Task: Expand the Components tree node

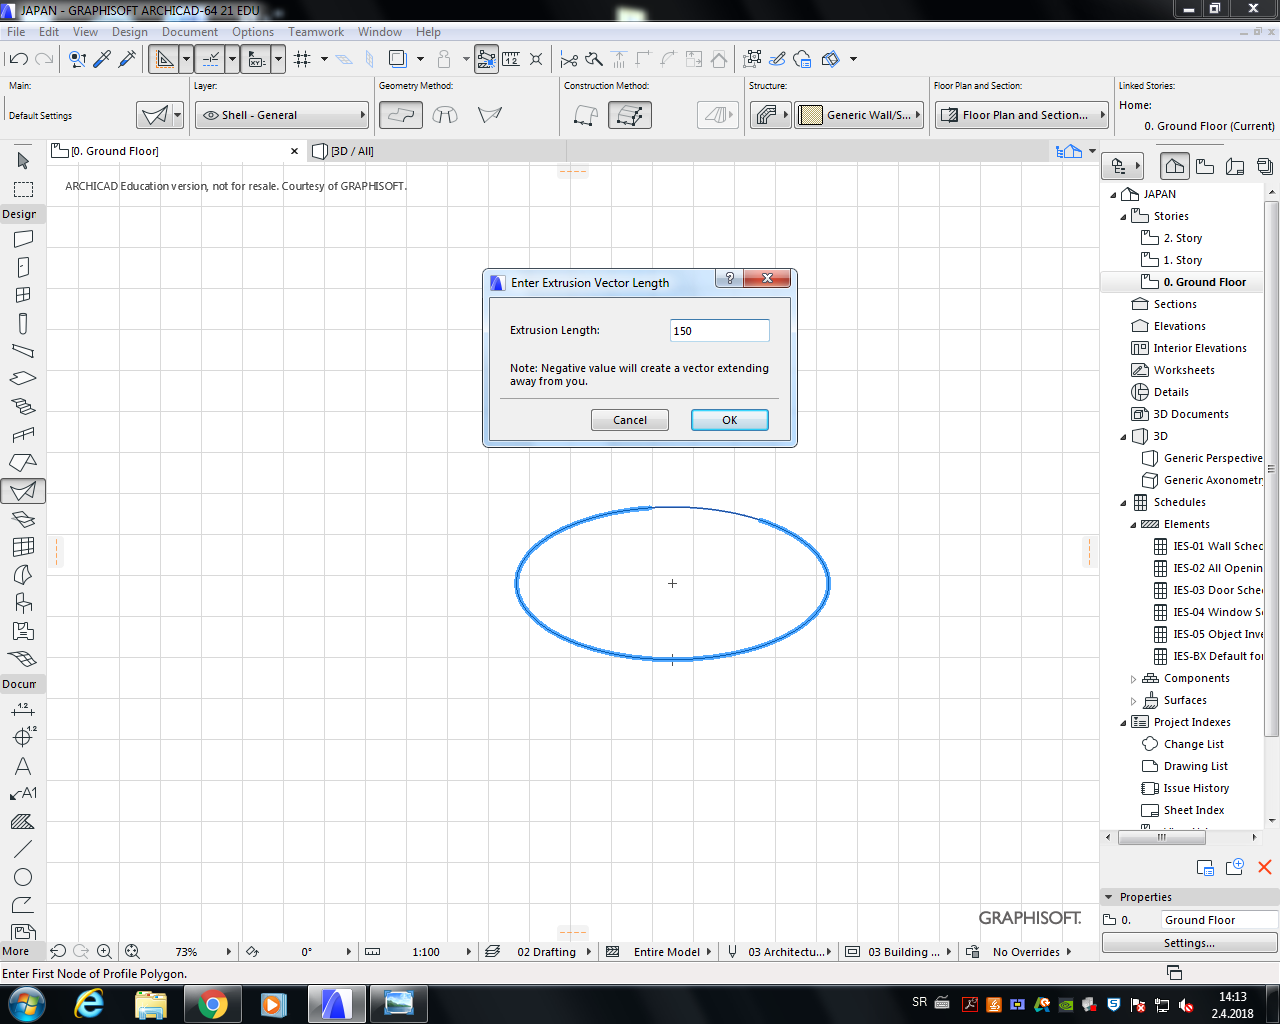Action: 1133,678
